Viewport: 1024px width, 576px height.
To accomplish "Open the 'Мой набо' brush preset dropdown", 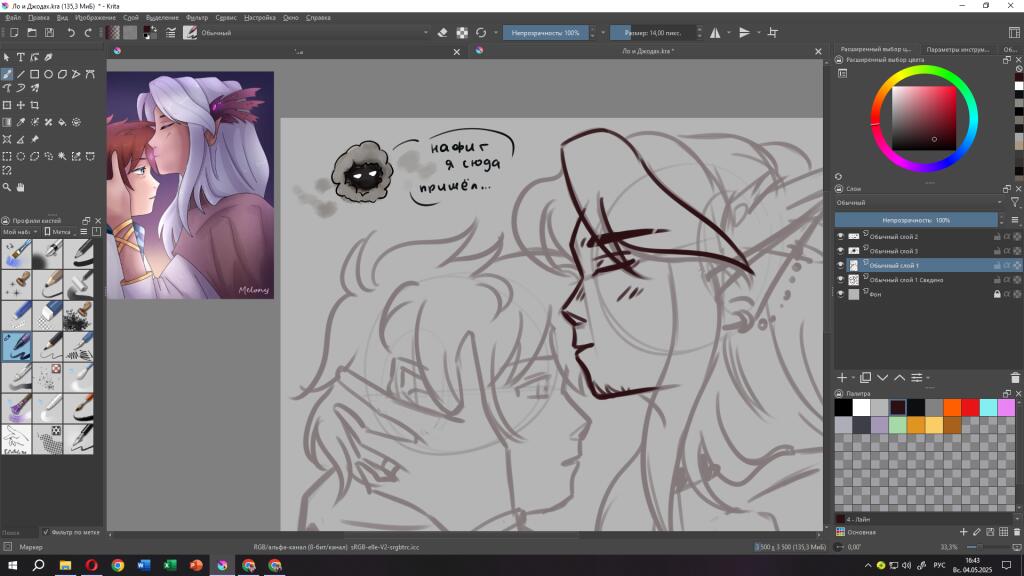I will point(20,232).
